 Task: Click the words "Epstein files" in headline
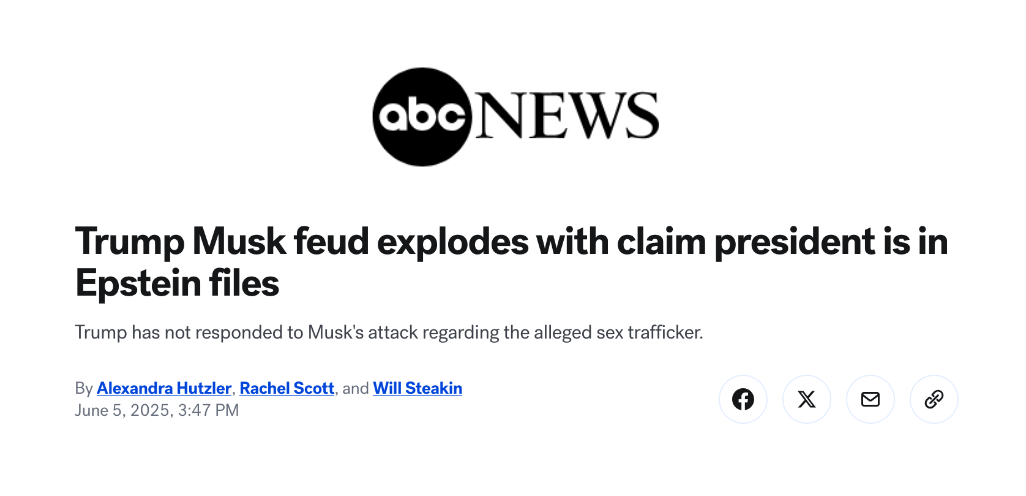pyautogui.click(x=177, y=283)
